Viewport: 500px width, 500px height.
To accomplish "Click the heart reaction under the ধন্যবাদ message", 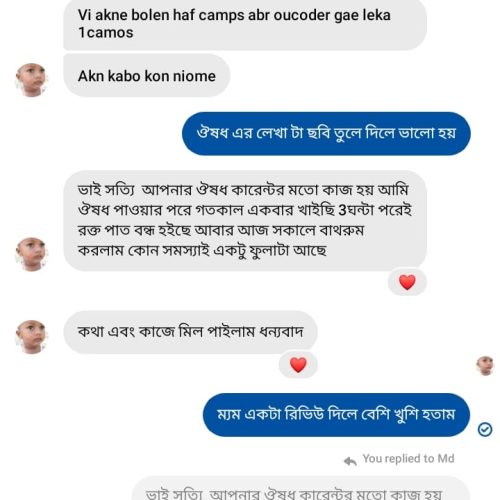I will (x=298, y=364).
